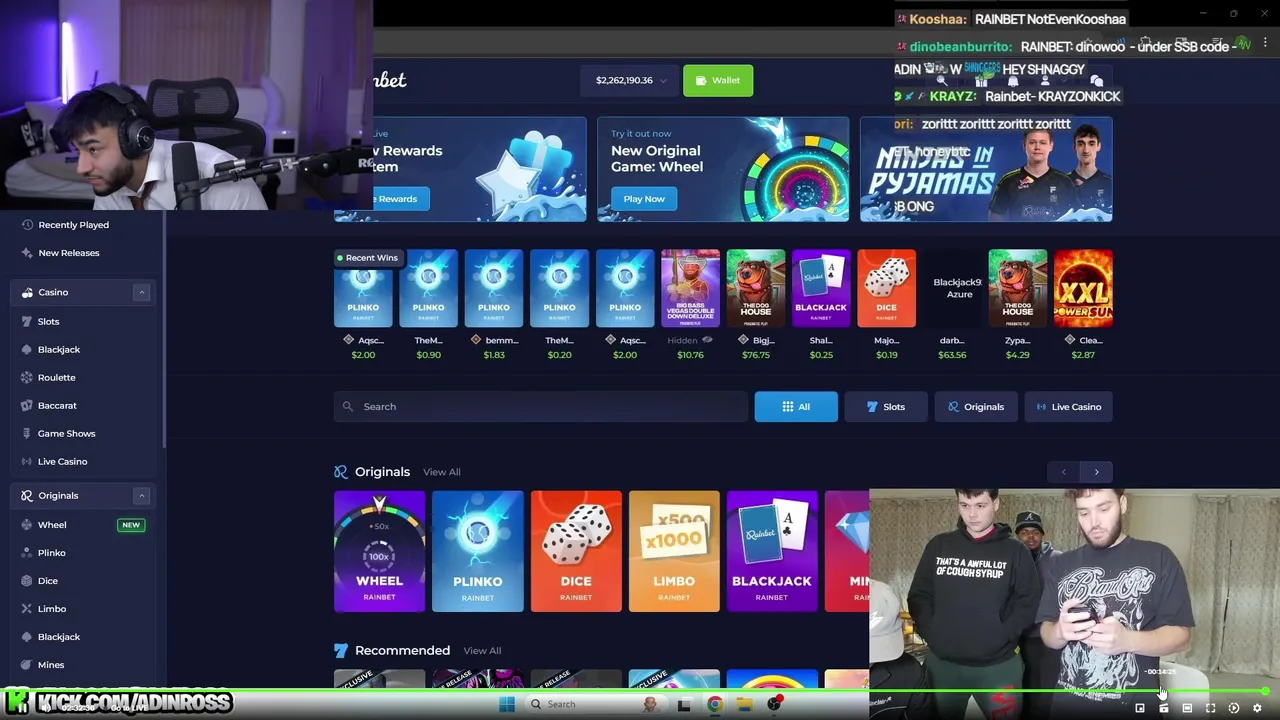Open the video player settings gear
Image resolution: width=1280 pixels, height=720 pixels.
[x=1257, y=708]
